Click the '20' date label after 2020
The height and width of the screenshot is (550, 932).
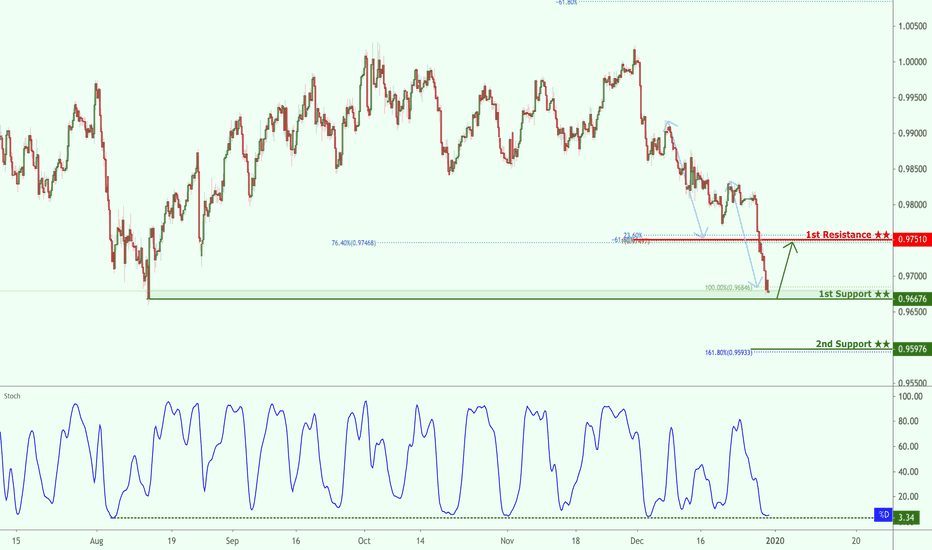pos(856,541)
